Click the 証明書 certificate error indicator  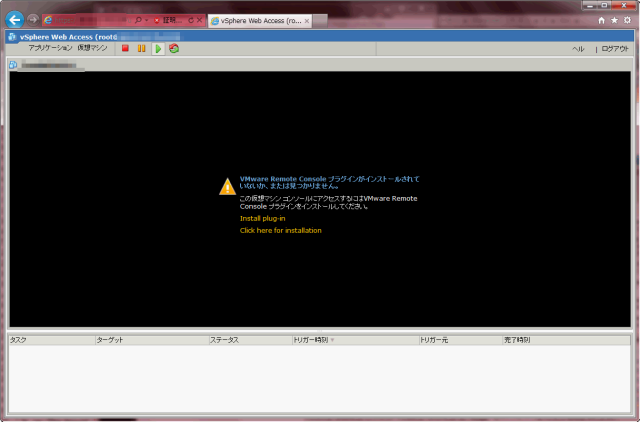tap(169, 20)
